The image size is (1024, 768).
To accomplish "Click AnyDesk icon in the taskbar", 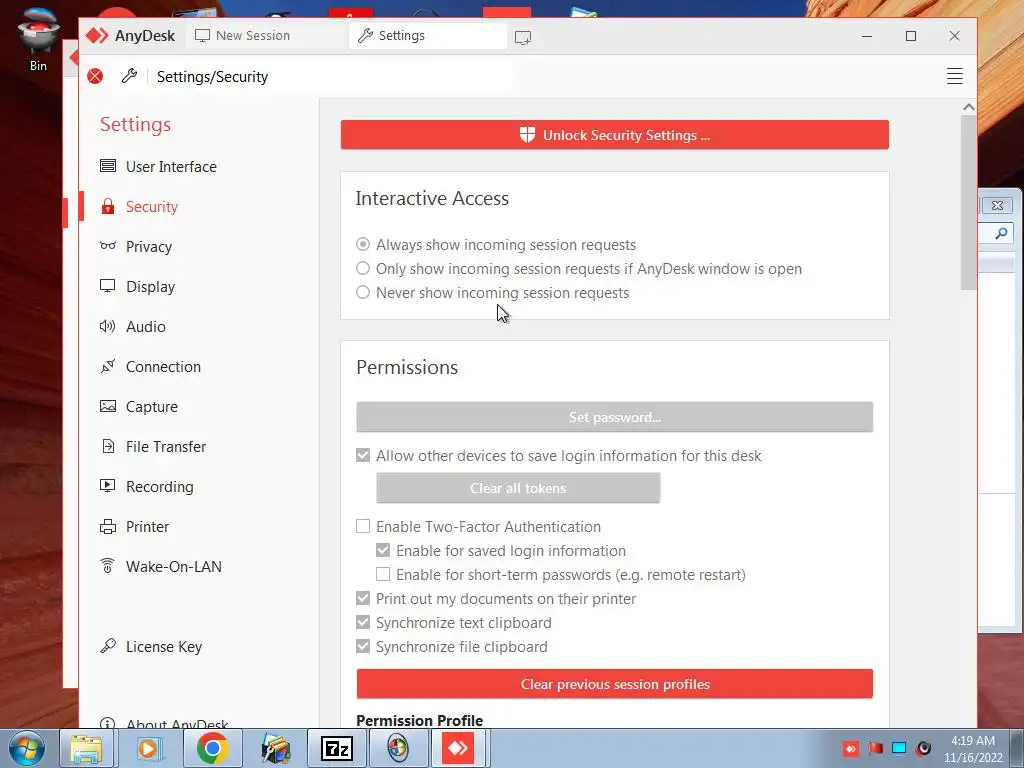I will click(x=458, y=748).
